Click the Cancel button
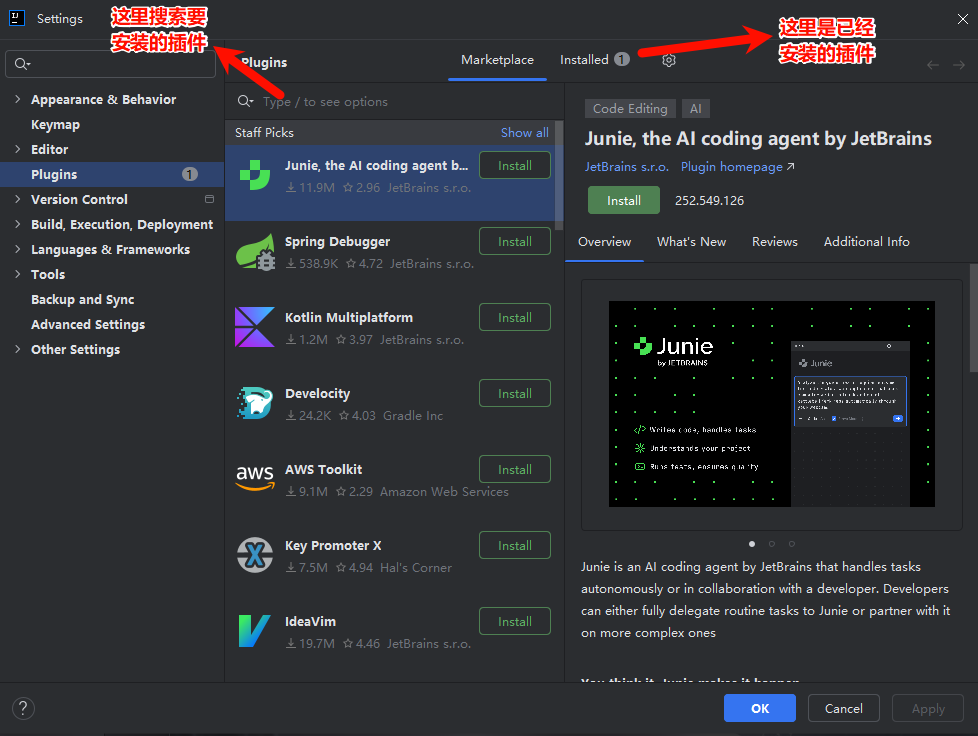Image resolution: width=978 pixels, height=736 pixels. (x=843, y=709)
